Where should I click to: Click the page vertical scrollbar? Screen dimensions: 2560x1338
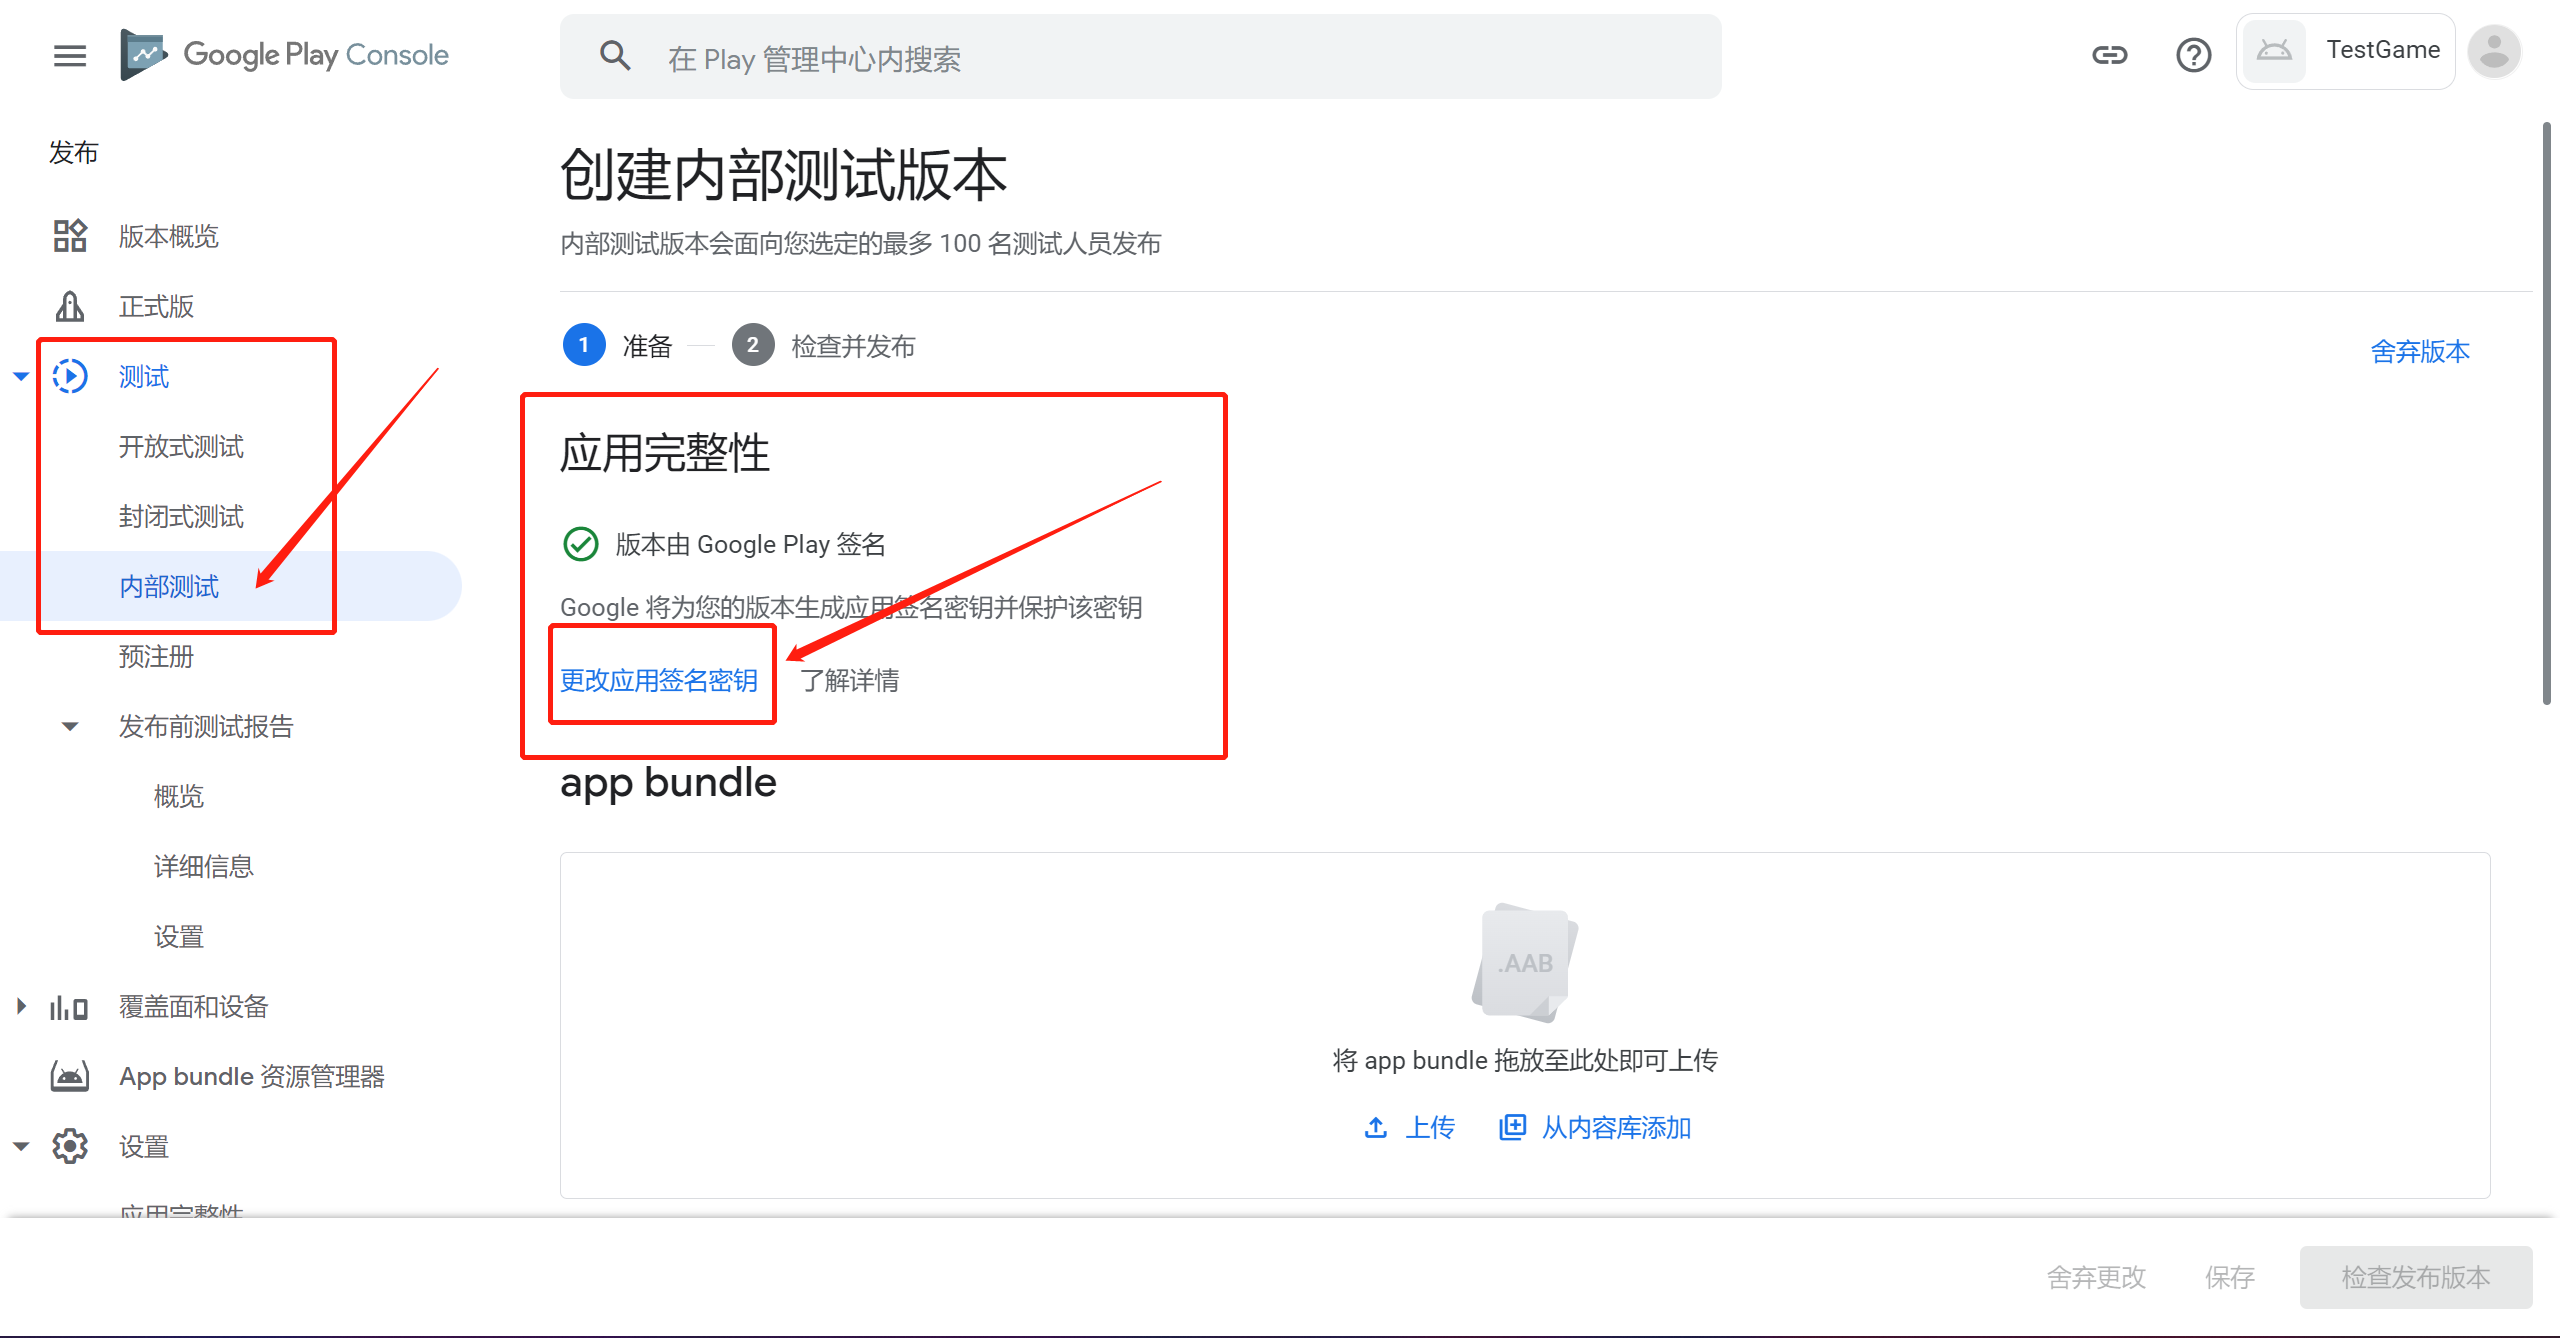click(x=2547, y=413)
